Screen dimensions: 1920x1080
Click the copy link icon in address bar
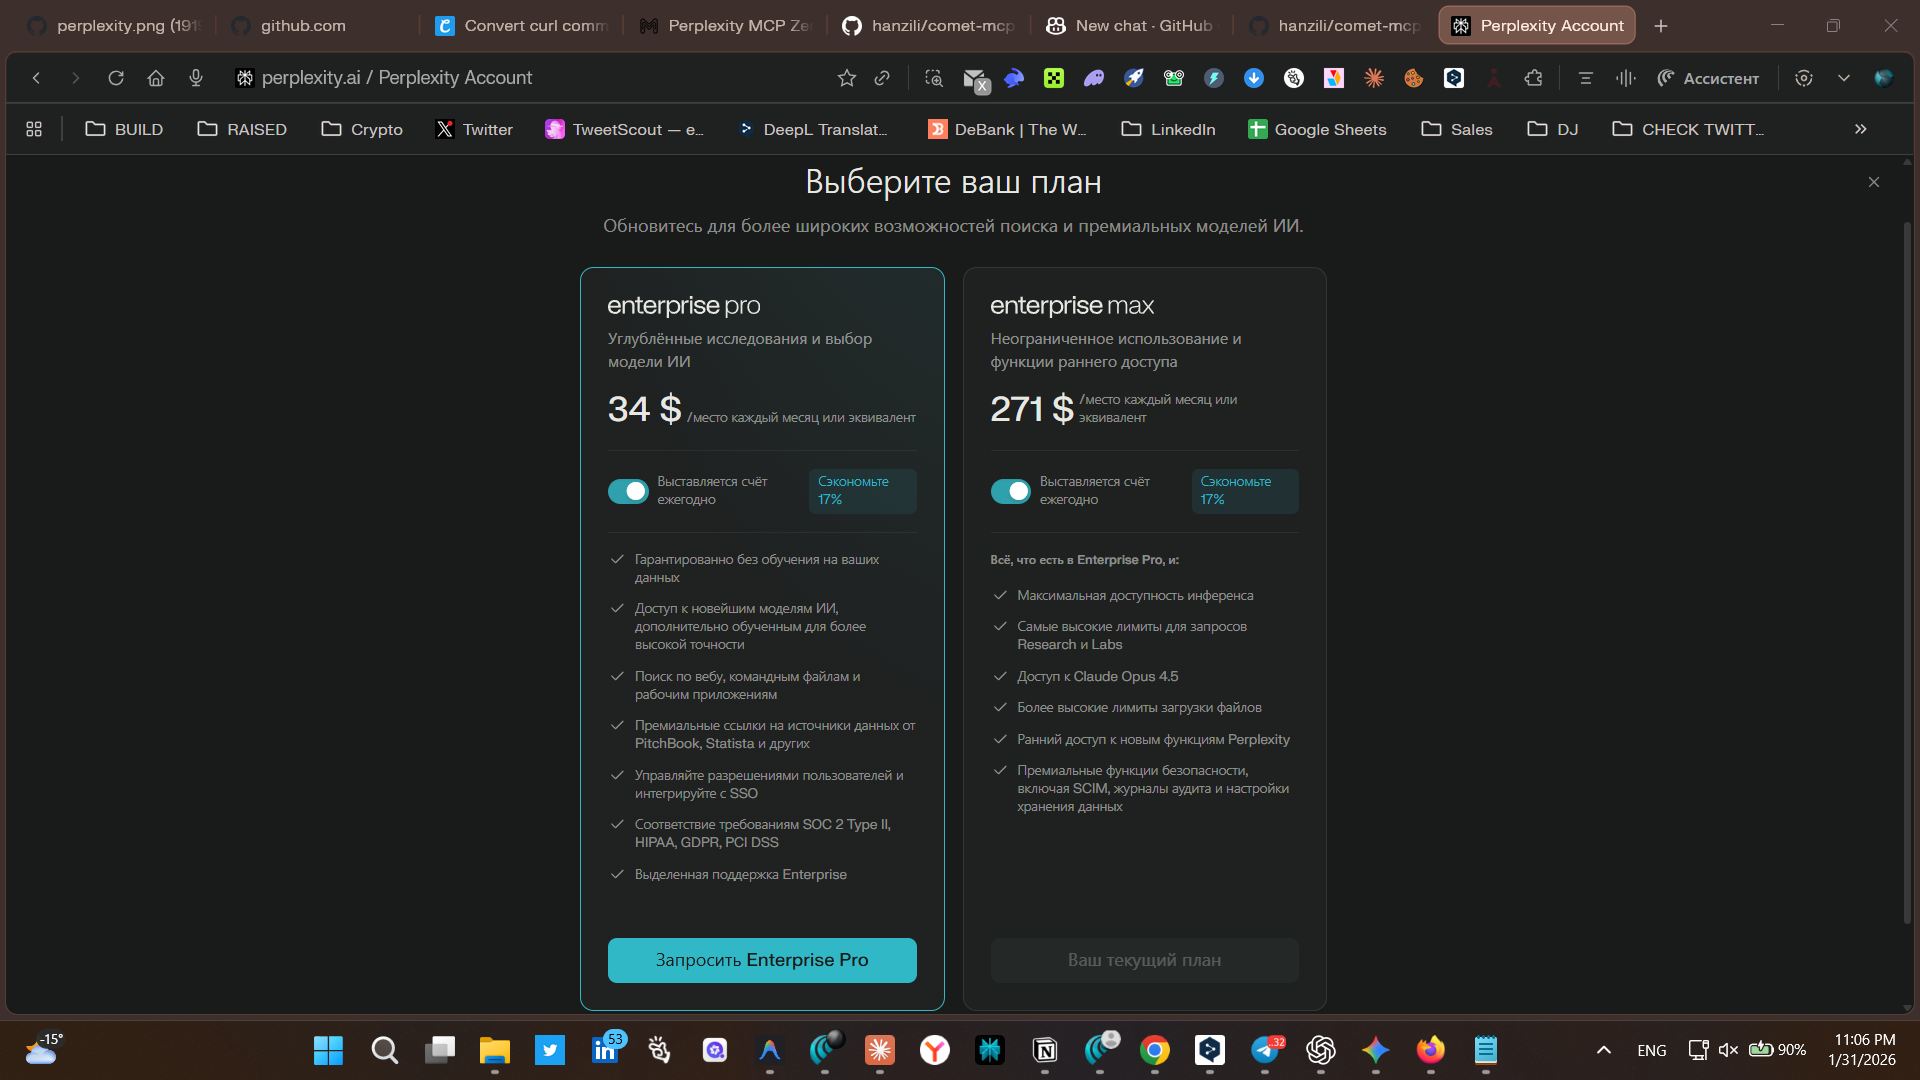(x=882, y=78)
